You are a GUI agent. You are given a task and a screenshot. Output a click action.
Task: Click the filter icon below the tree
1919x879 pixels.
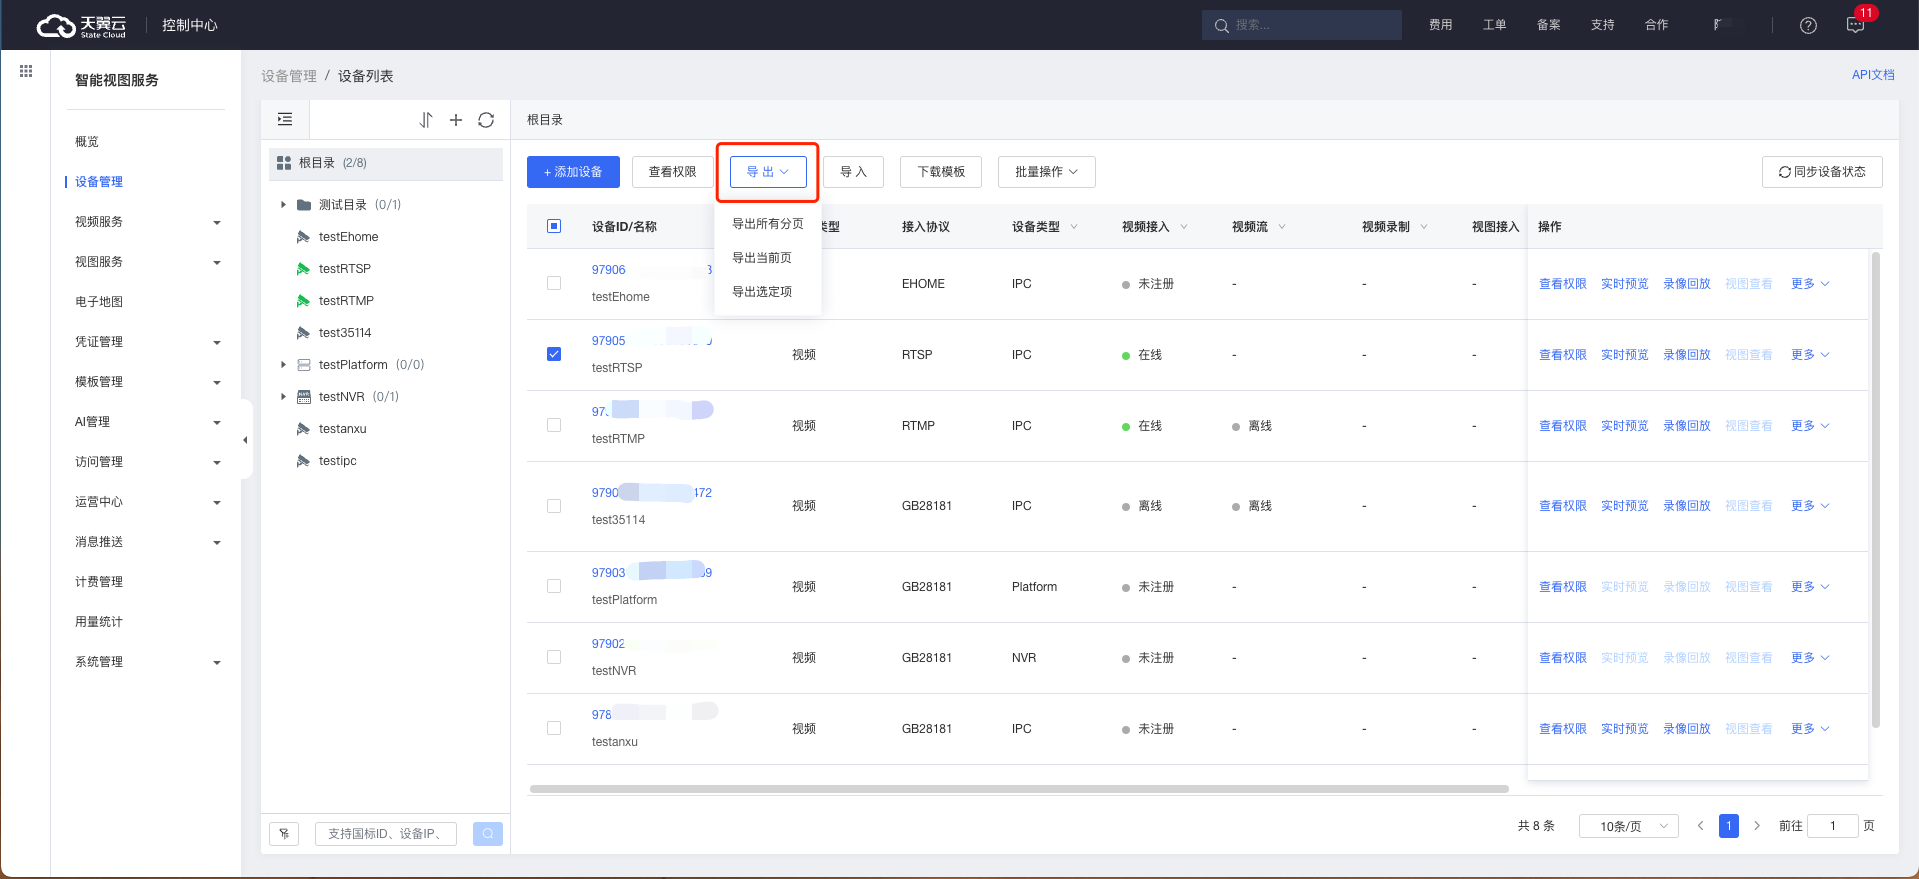coord(285,833)
